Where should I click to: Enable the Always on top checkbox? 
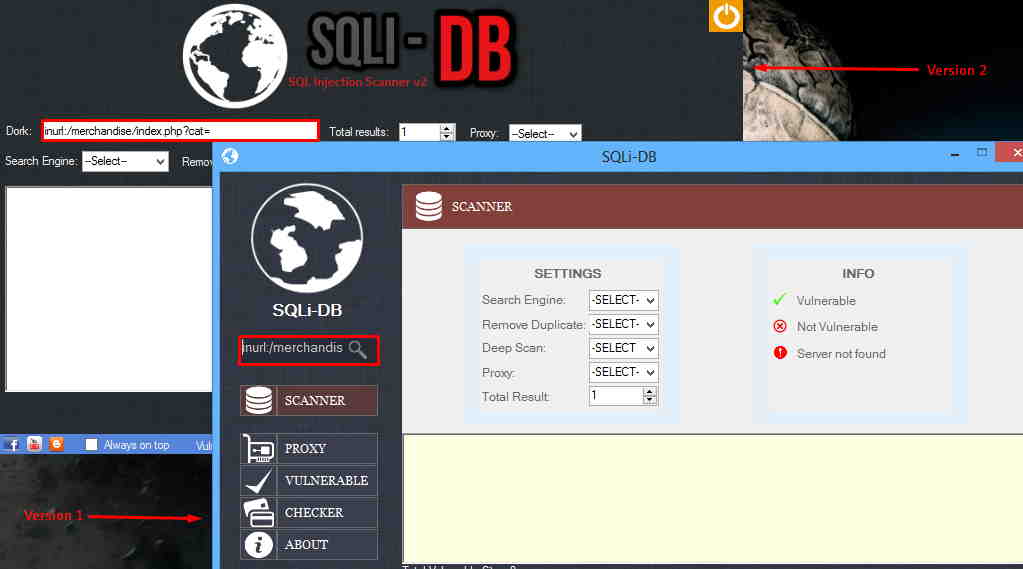[92, 445]
